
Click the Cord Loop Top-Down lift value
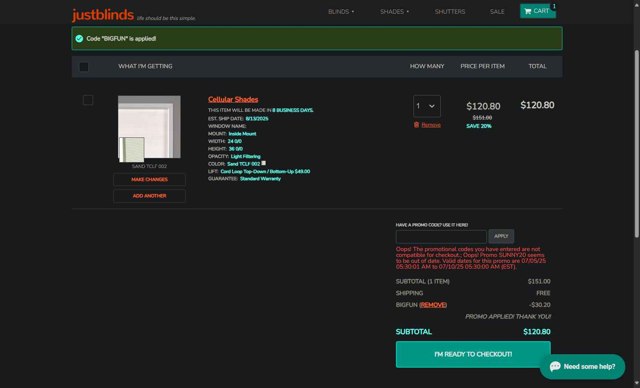tap(265, 171)
